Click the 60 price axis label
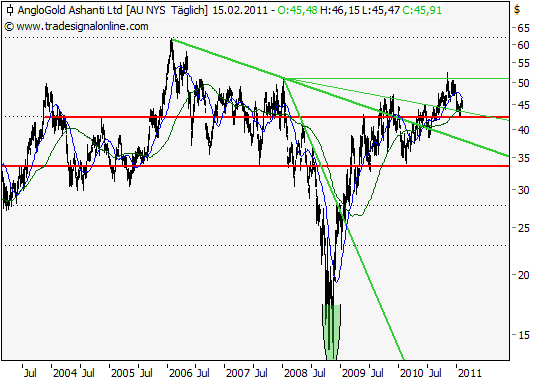This screenshot has height=380, width=533. pos(523,45)
